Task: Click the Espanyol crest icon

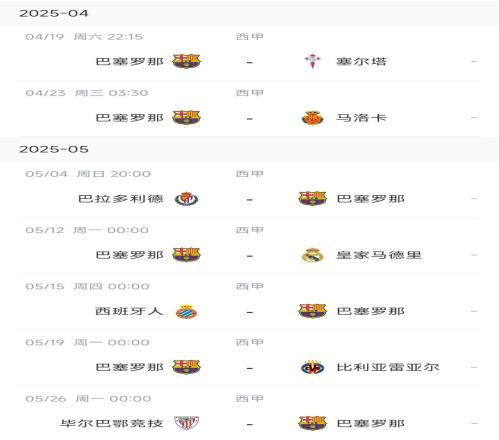Action: click(186, 311)
